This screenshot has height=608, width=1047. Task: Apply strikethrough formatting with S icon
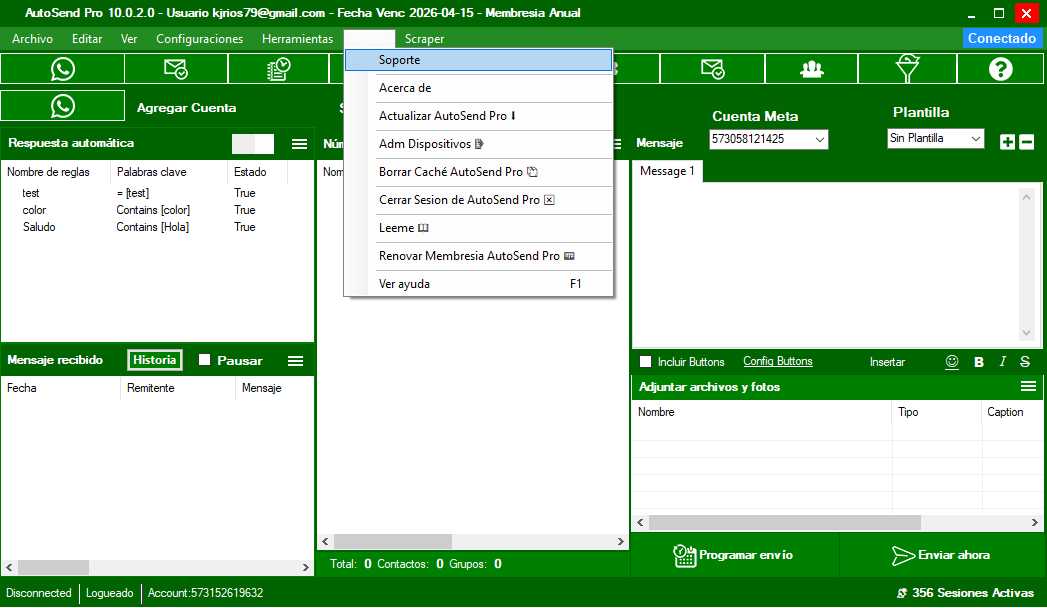coord(1025,362)
